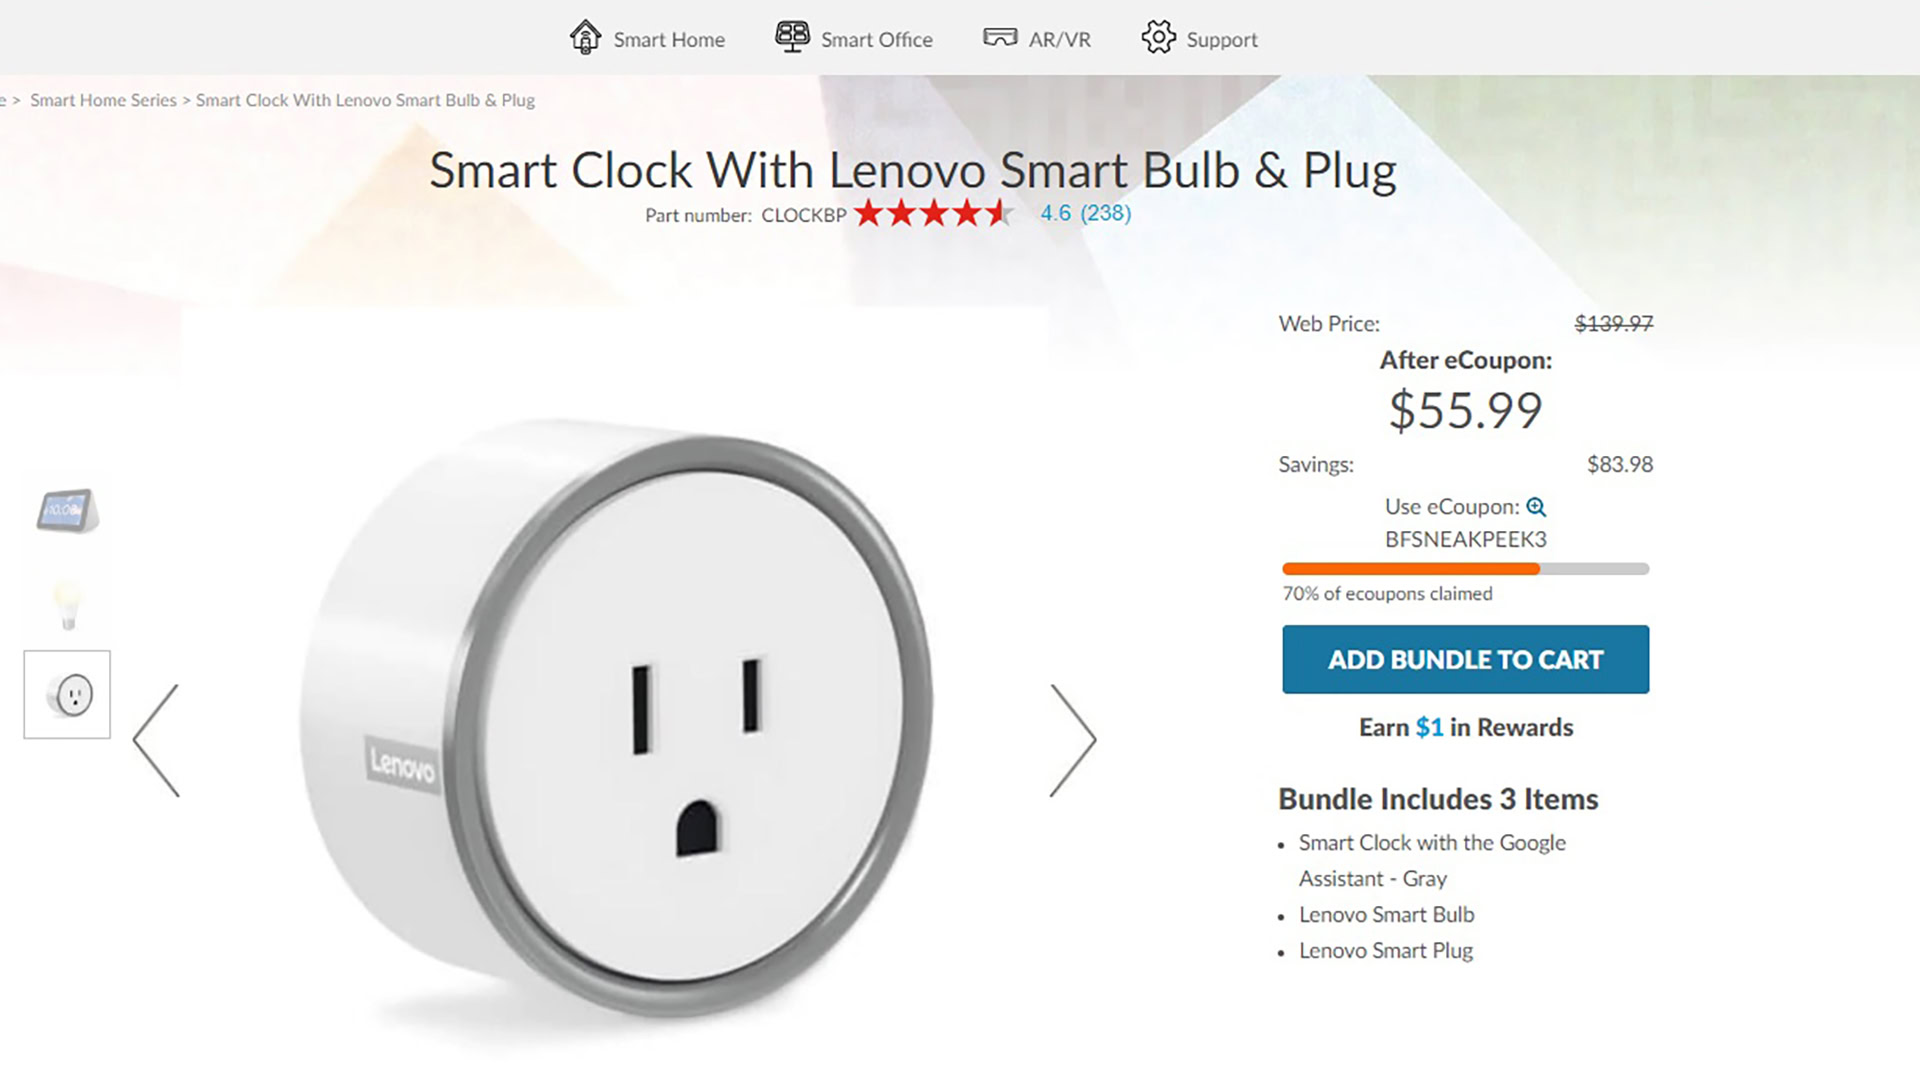Click the Smart Office monitor icon

coord(792,37)
